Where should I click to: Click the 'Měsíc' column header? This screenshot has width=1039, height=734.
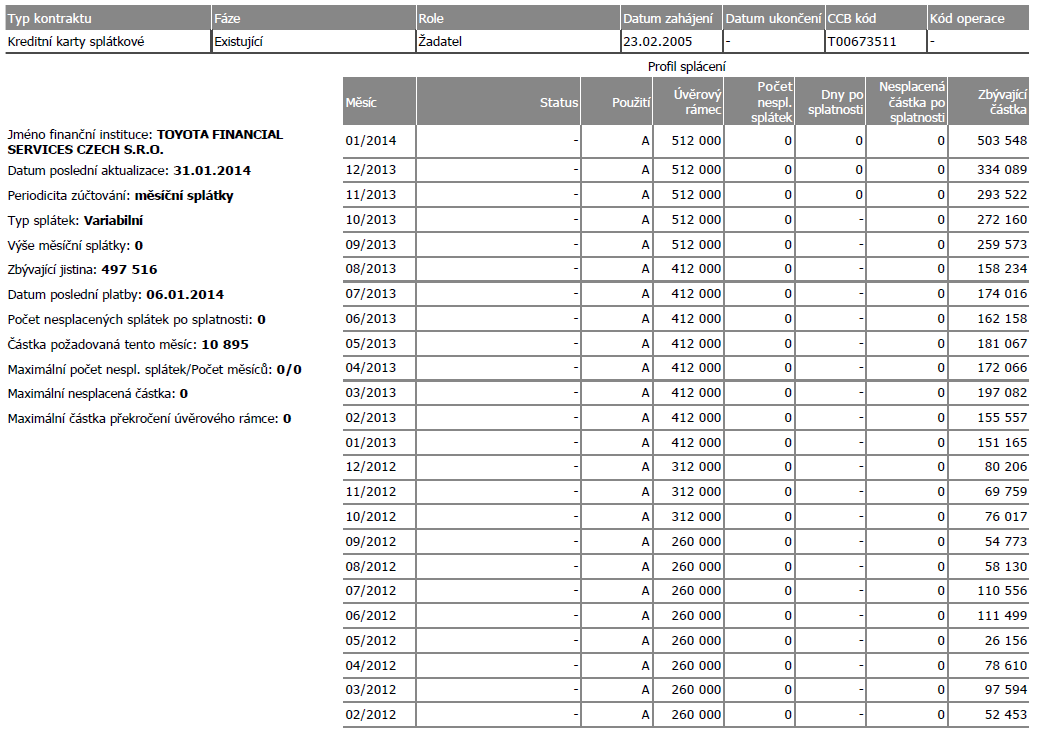[379, 101]
